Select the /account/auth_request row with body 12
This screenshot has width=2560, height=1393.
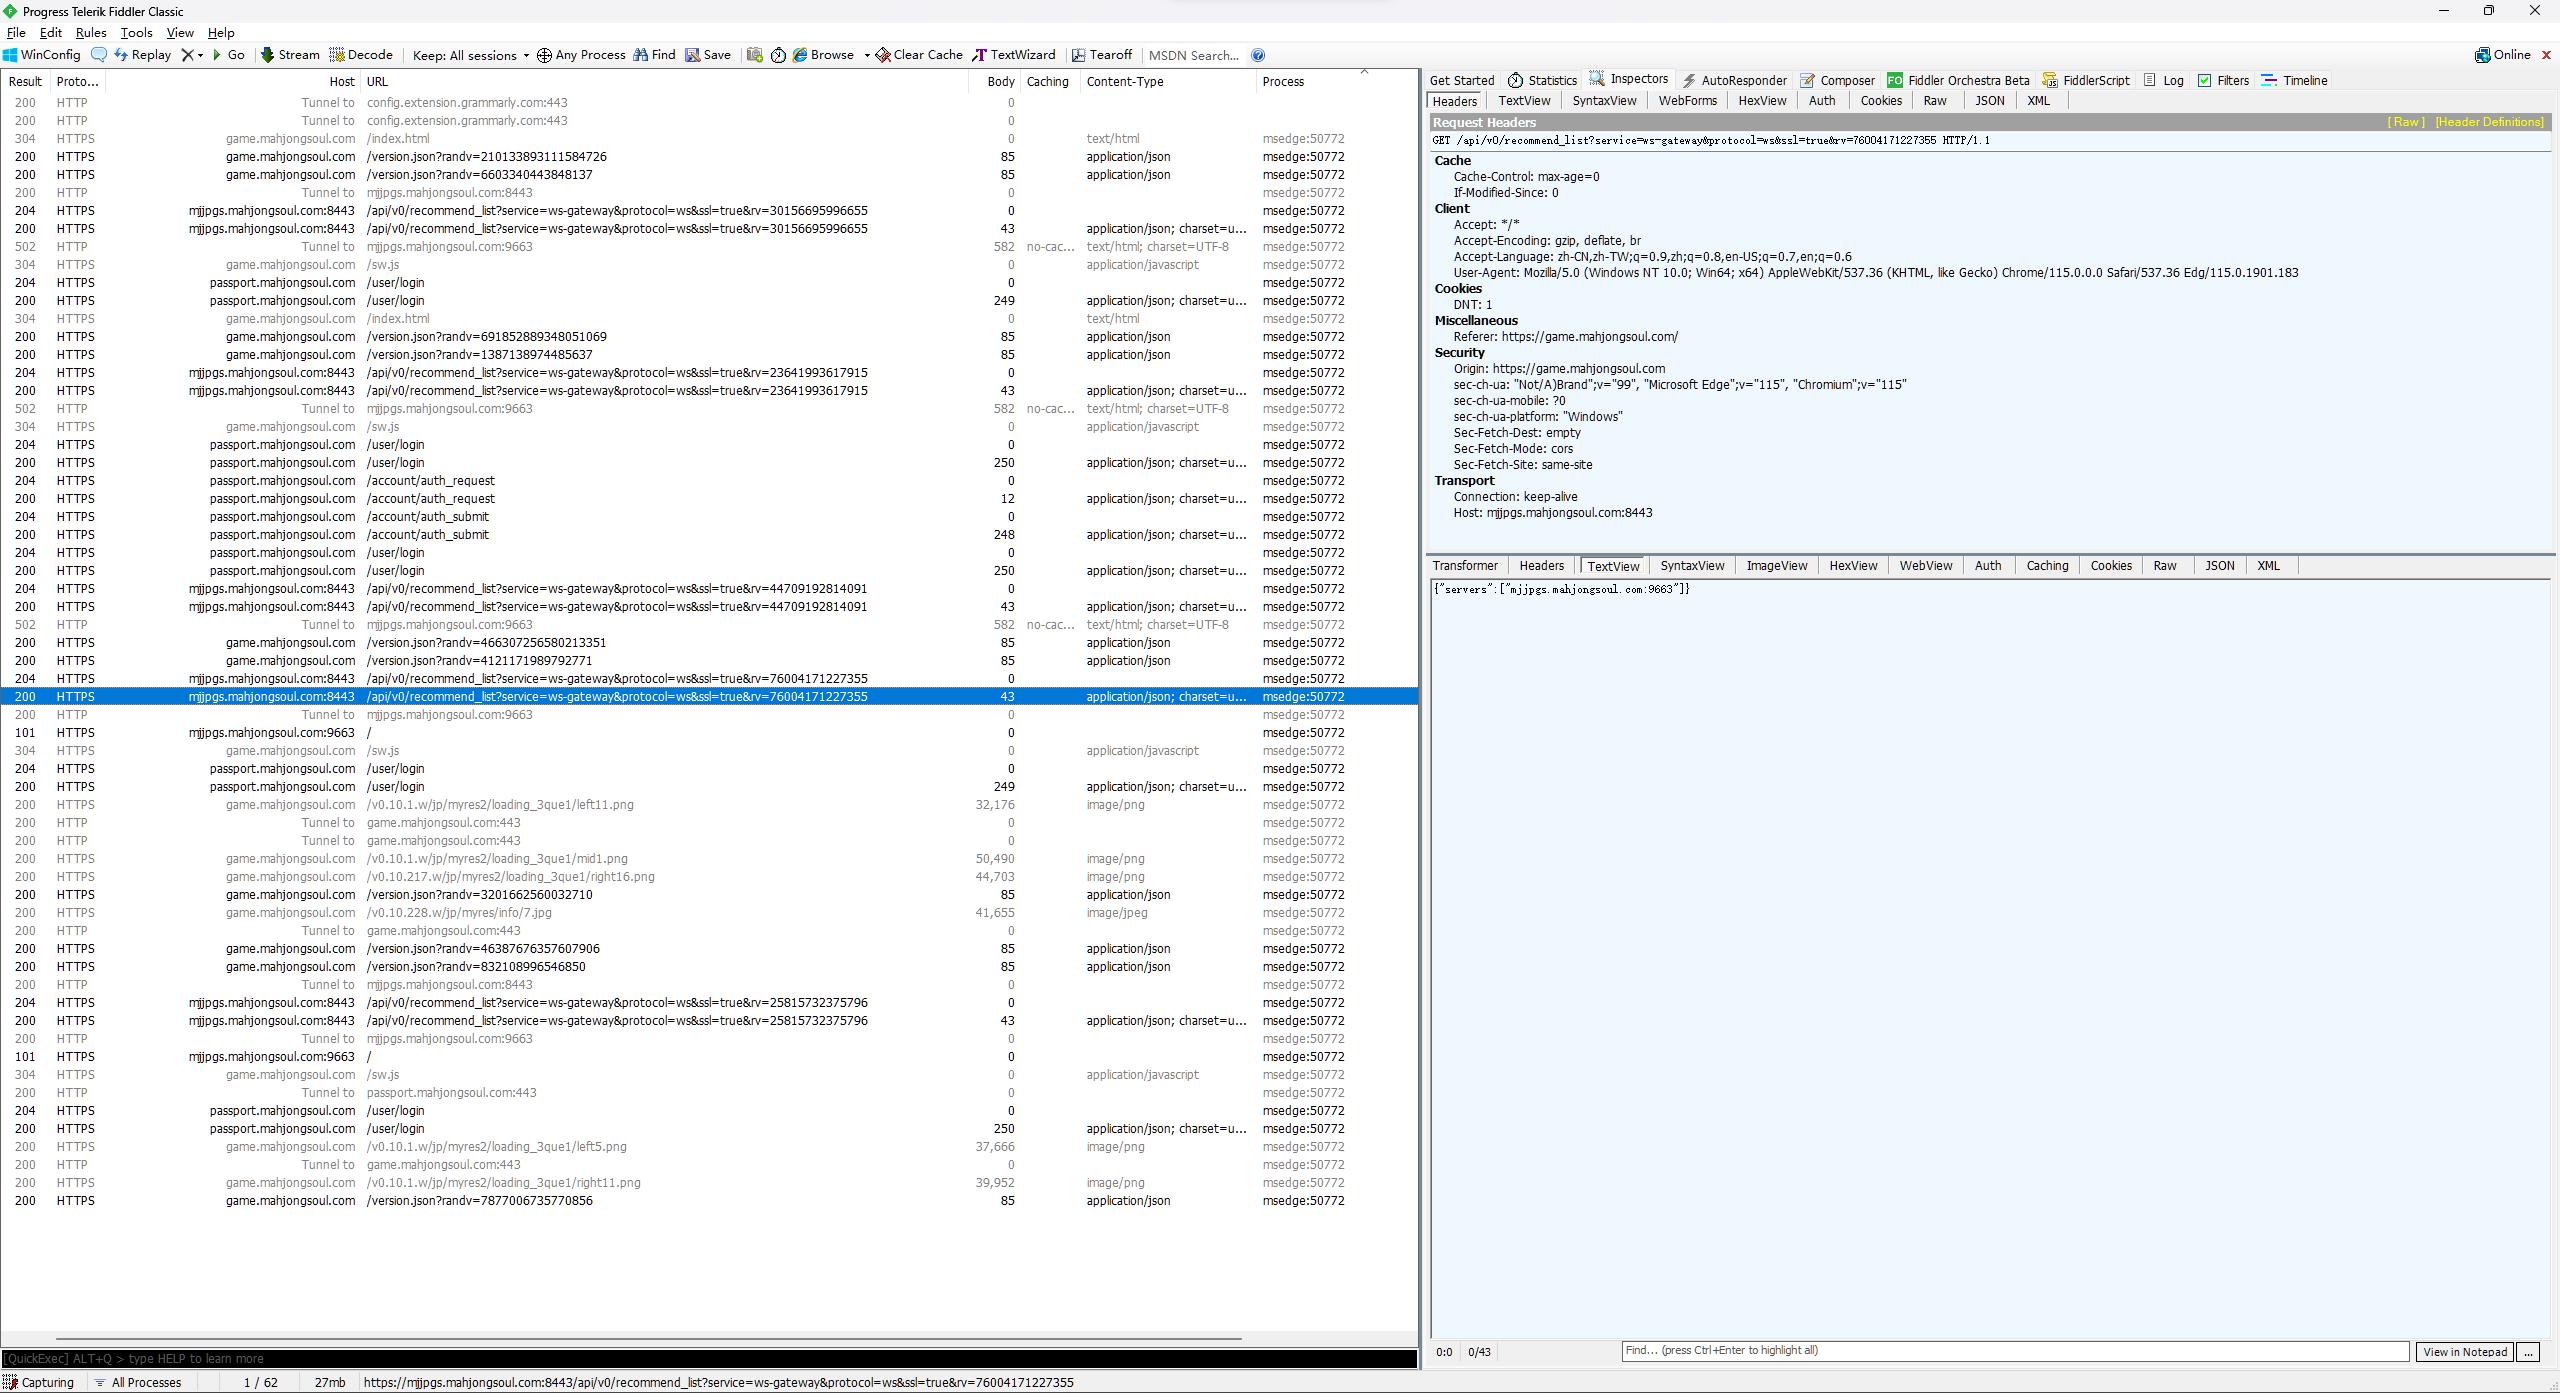709,499
